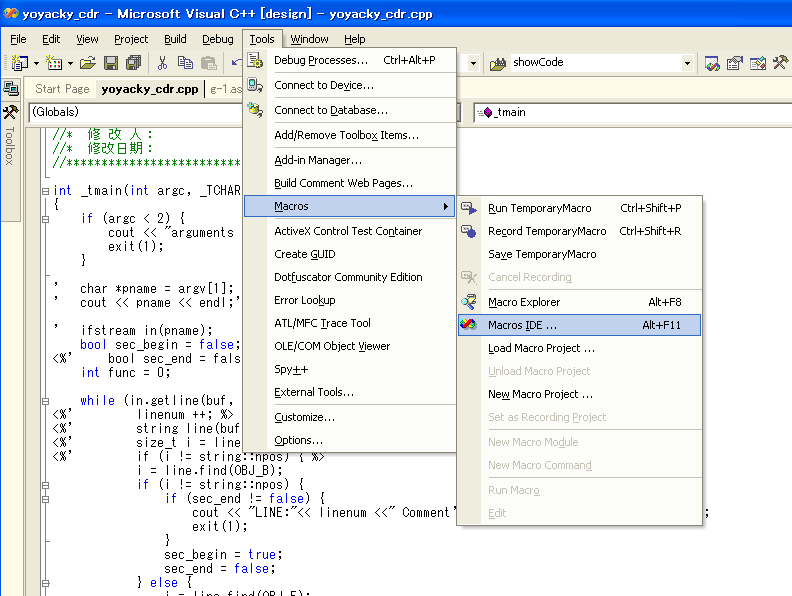Launch ActiveX Control Test Container
Image resolution: width=792 pixels, height=596 pixels.
(x=350, y=231)
